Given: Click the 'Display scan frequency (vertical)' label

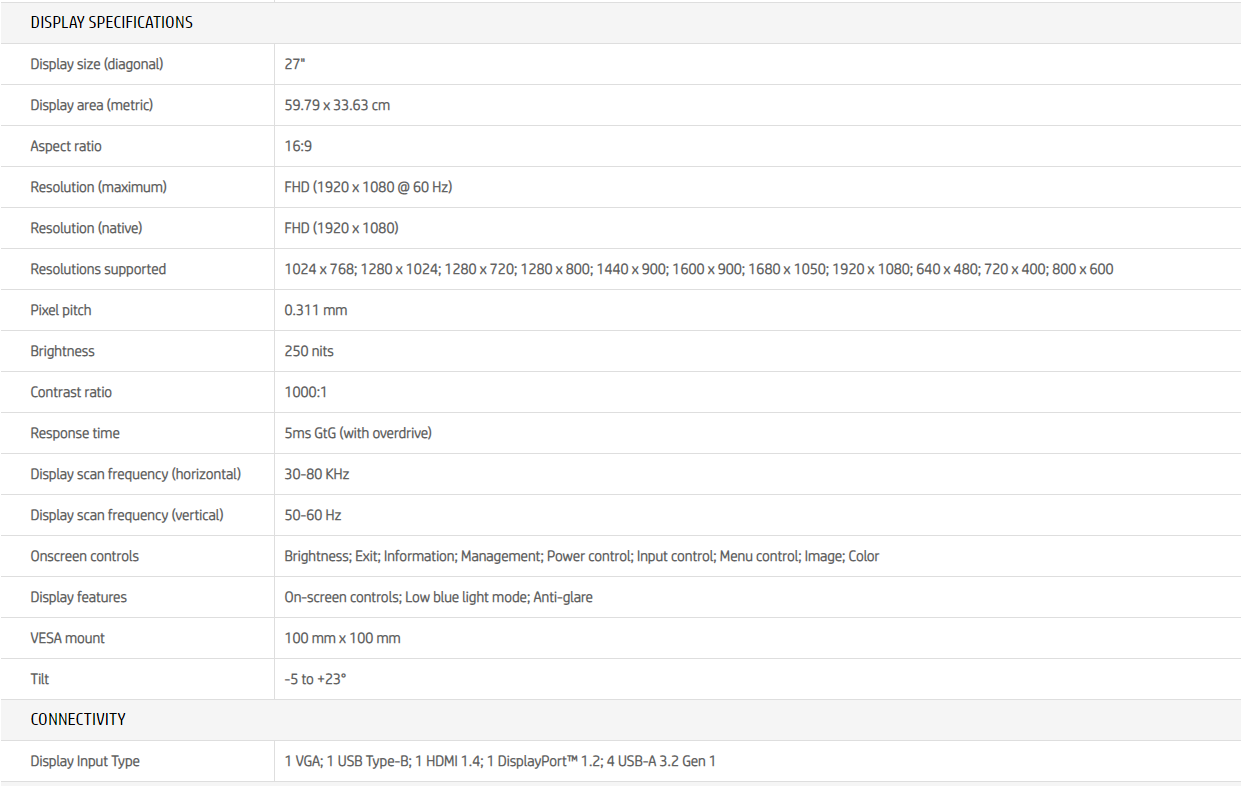Looking at the screenshot, I should point(127,515).
